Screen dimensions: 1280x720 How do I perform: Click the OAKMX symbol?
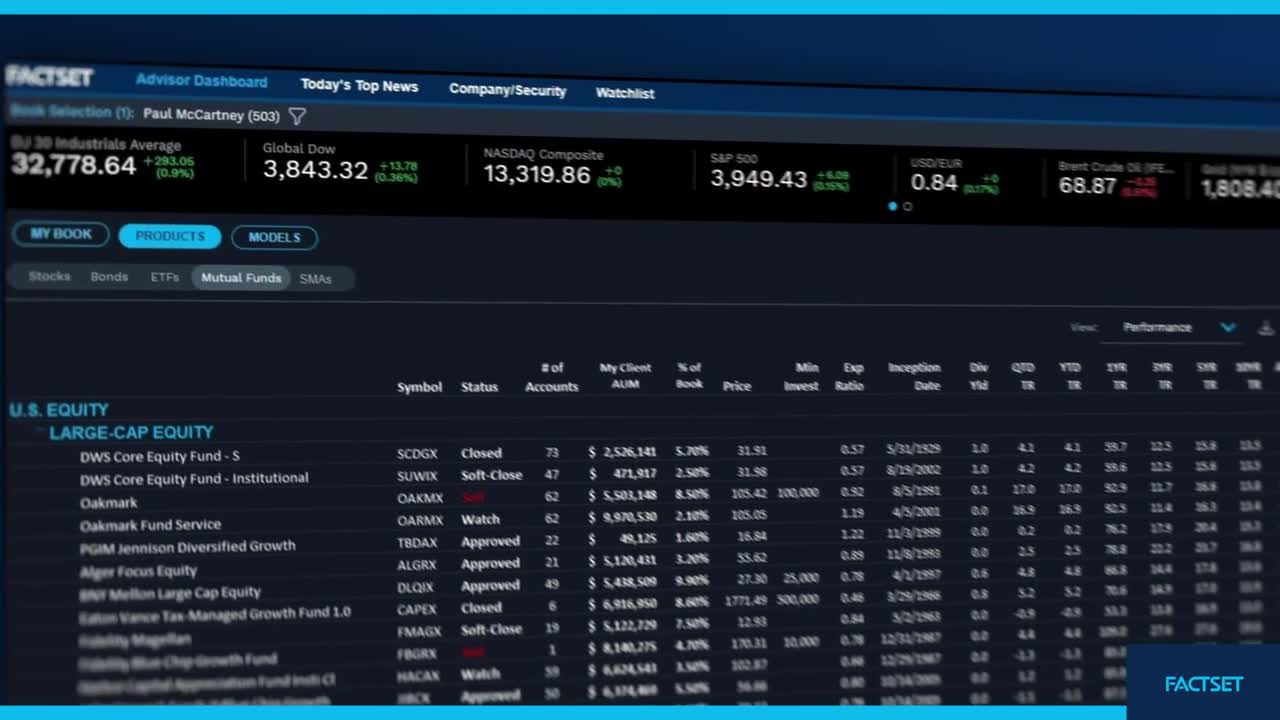(420, 498)
